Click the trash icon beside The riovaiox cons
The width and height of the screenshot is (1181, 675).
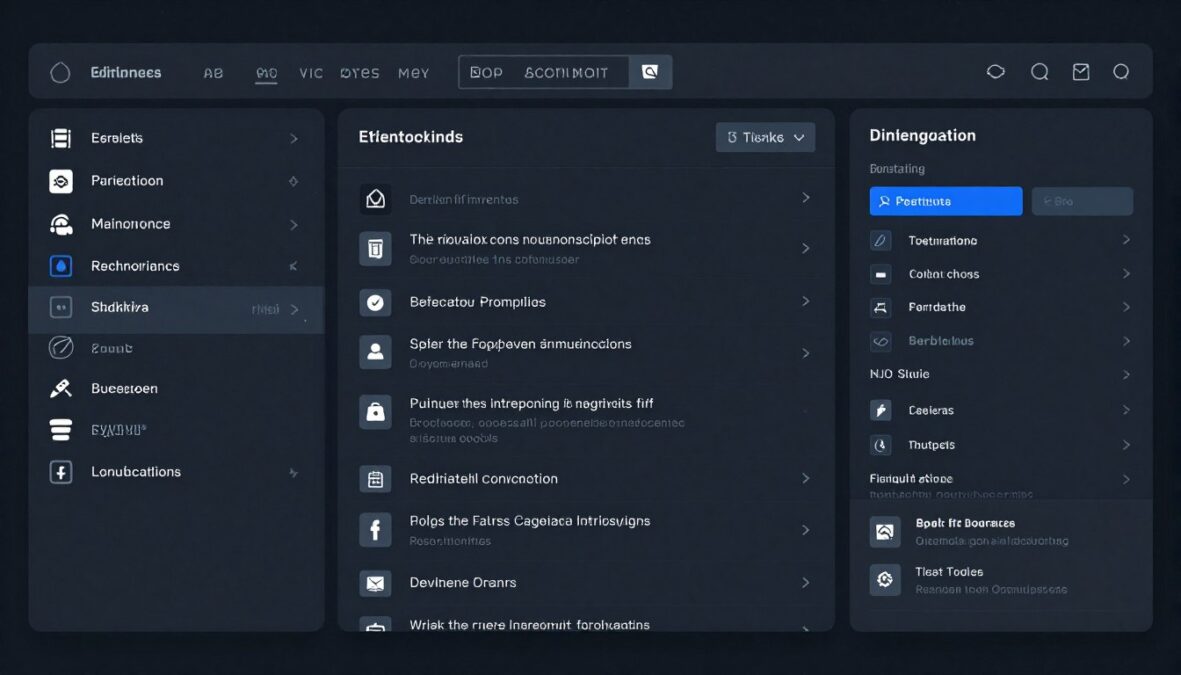(x=375, y=248)
